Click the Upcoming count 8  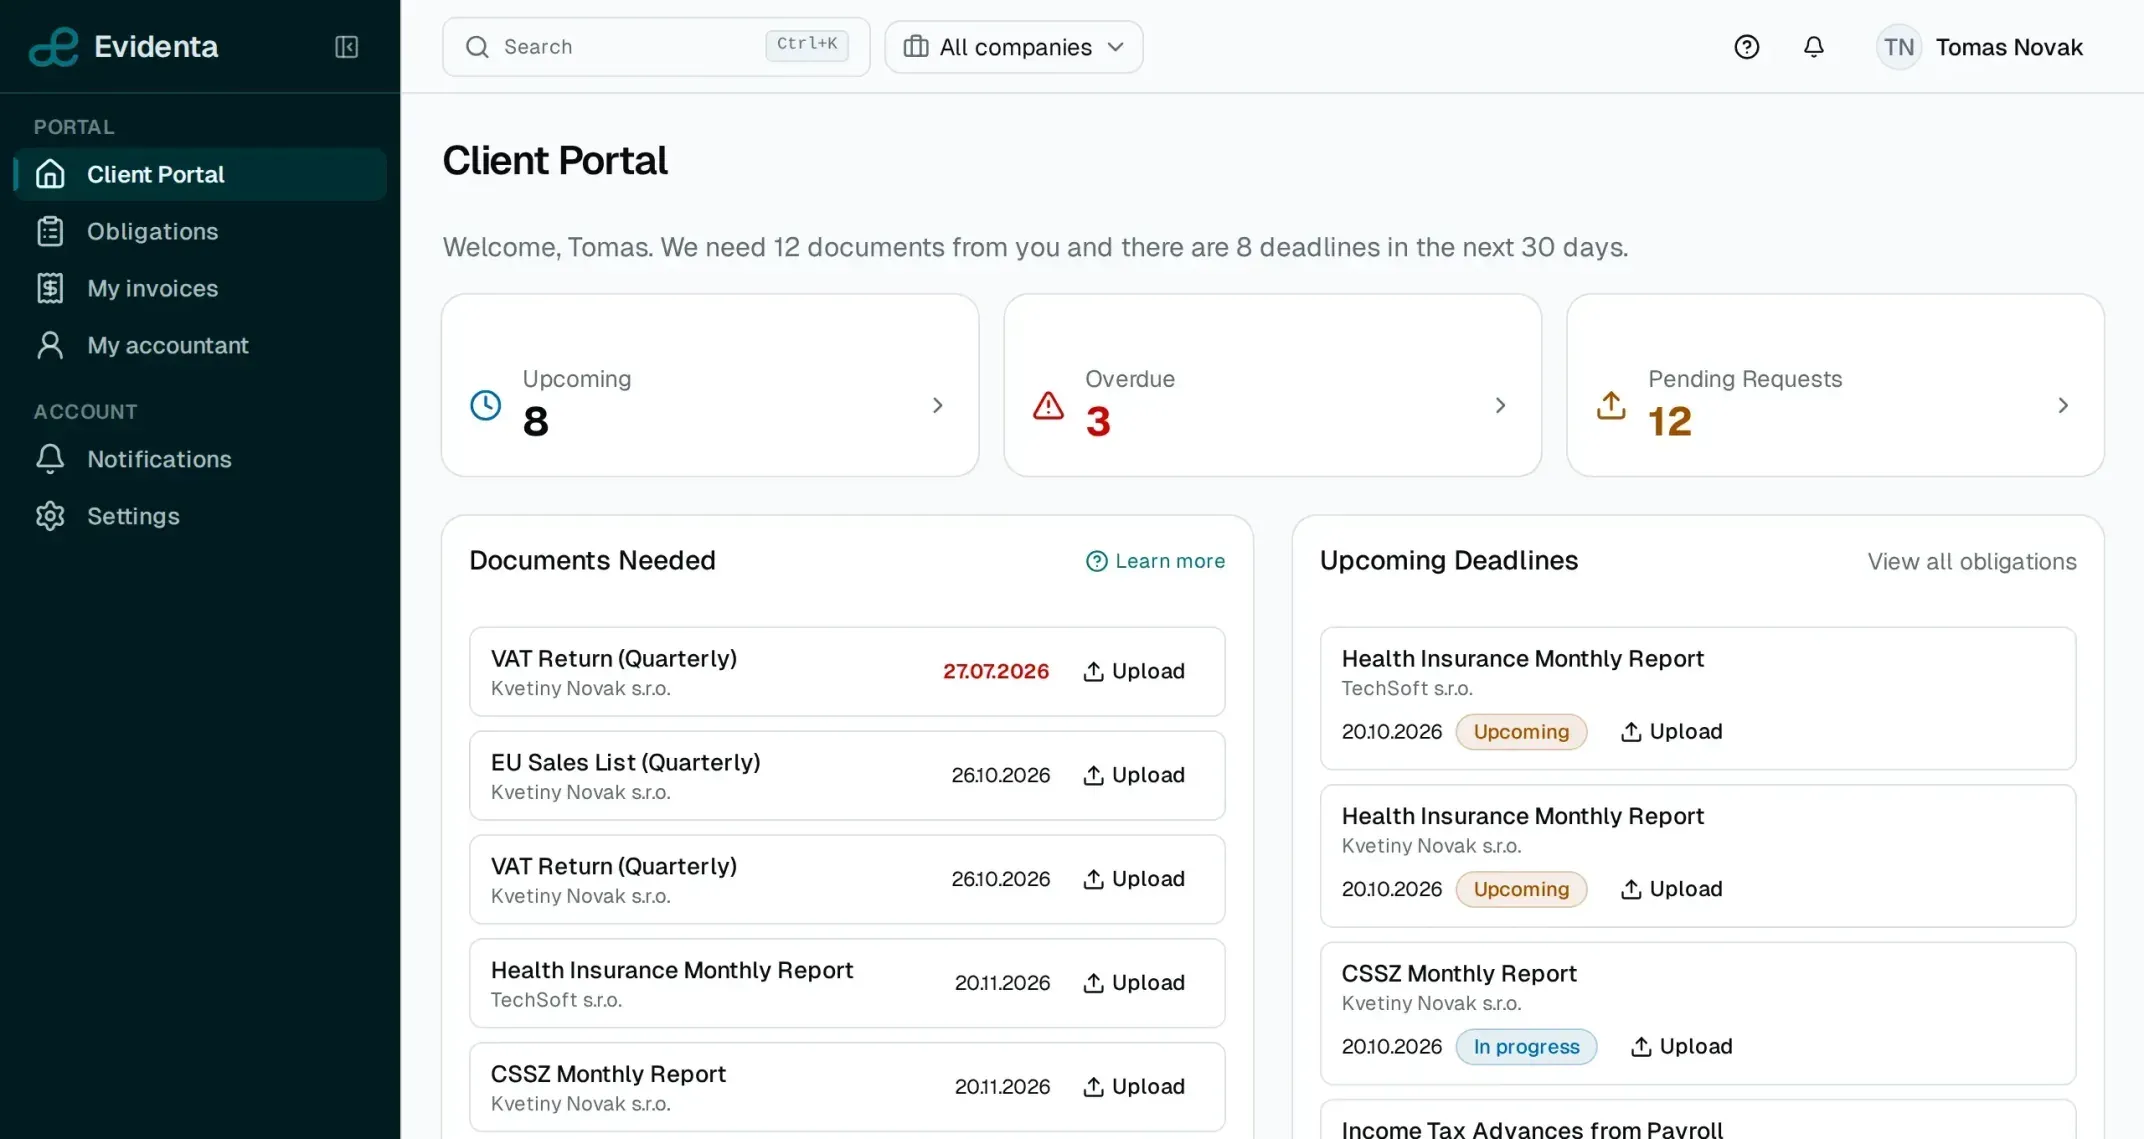[x=536, y=422]
